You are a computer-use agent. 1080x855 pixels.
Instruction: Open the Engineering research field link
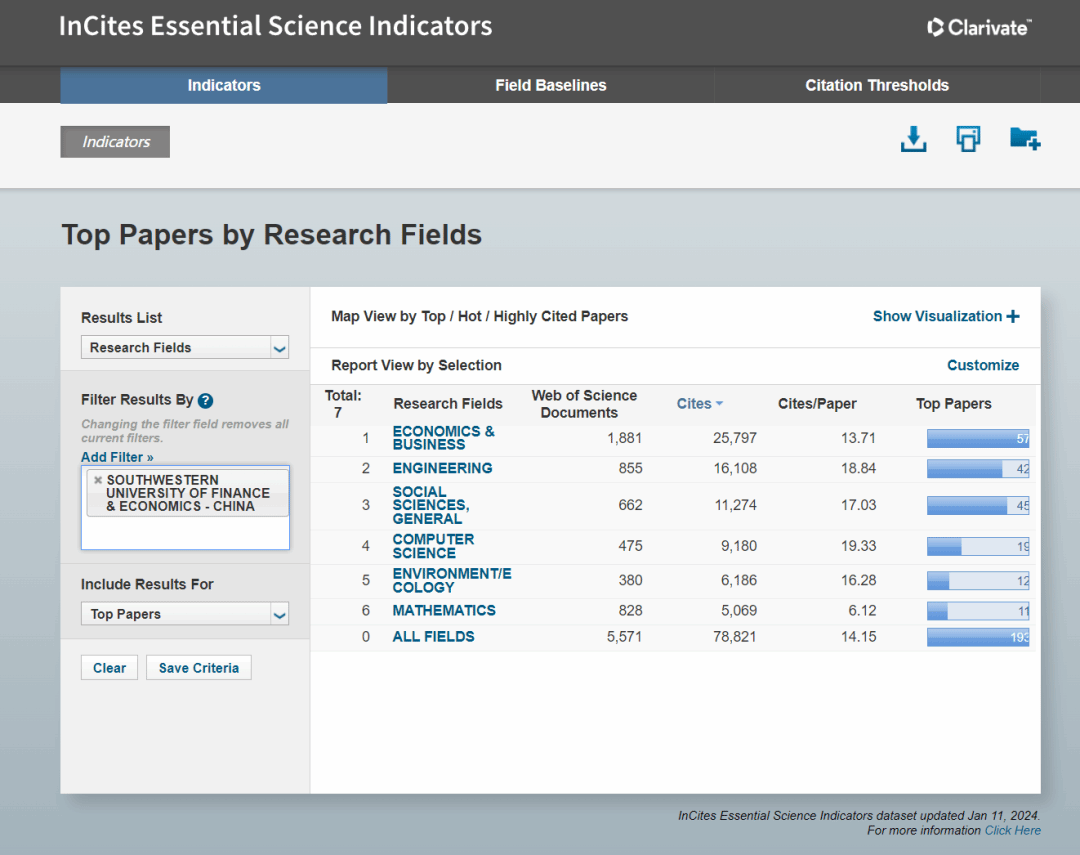coord(442,468)
